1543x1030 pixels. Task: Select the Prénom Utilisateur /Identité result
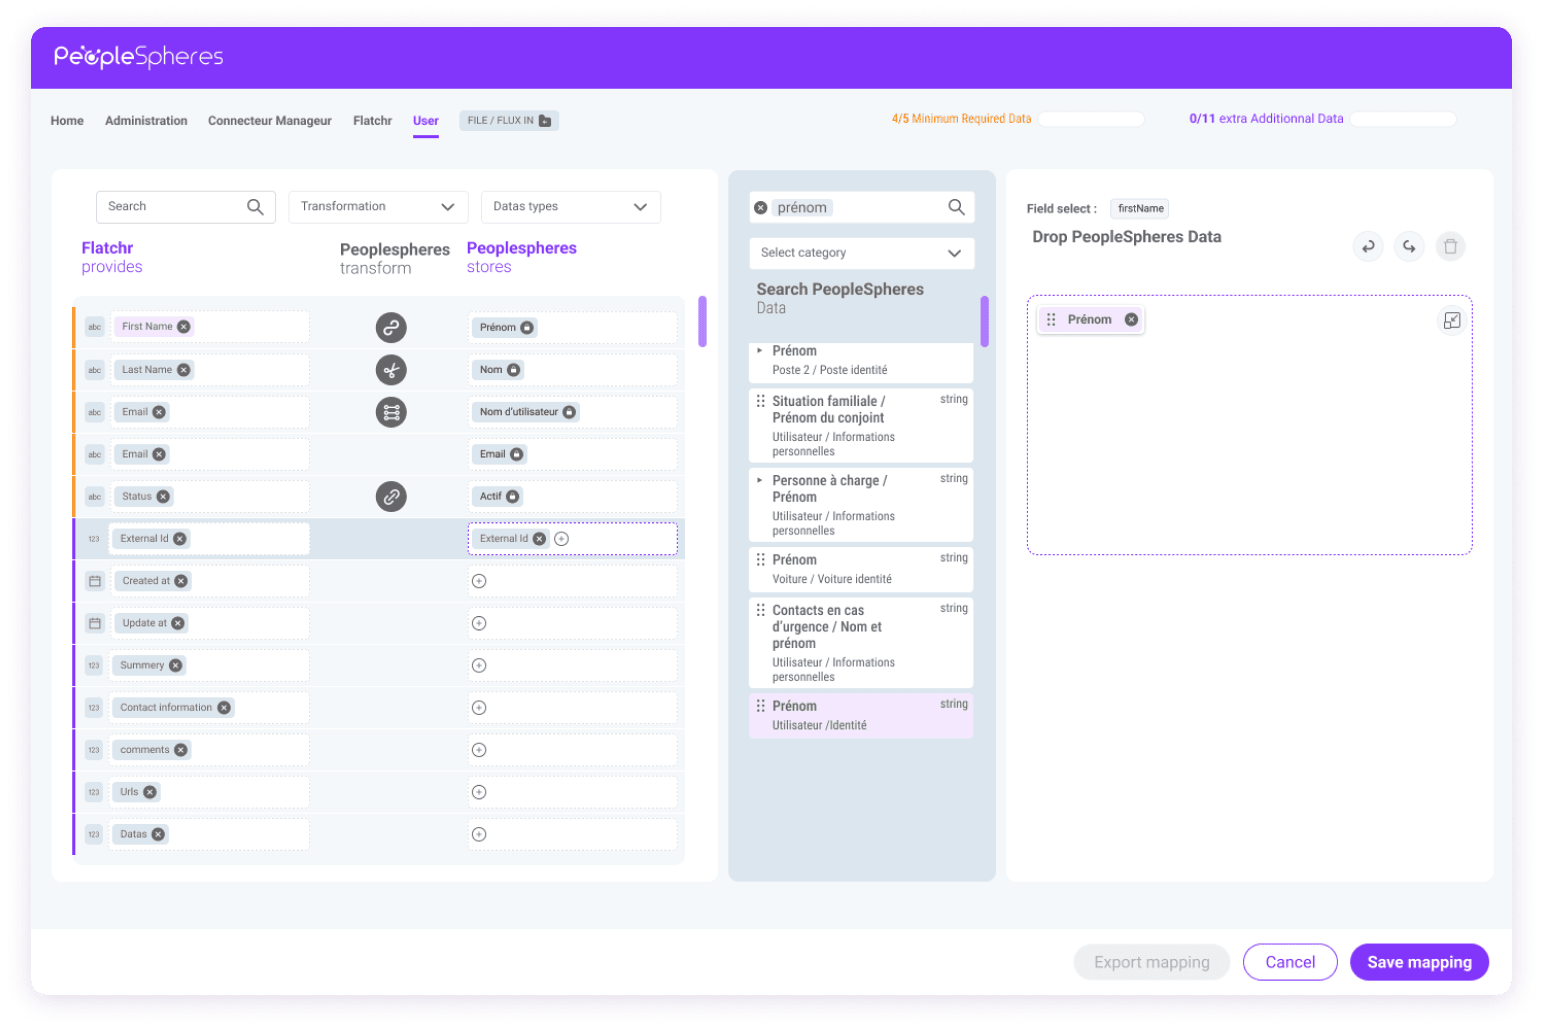coord(861,716)
